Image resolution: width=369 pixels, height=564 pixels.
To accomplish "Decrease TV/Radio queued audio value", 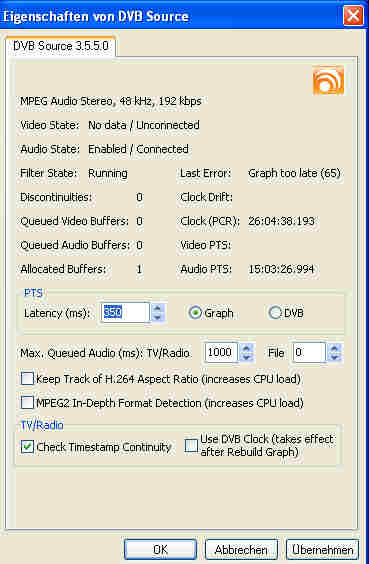I will pyautogui.click(x=246, y=357).
